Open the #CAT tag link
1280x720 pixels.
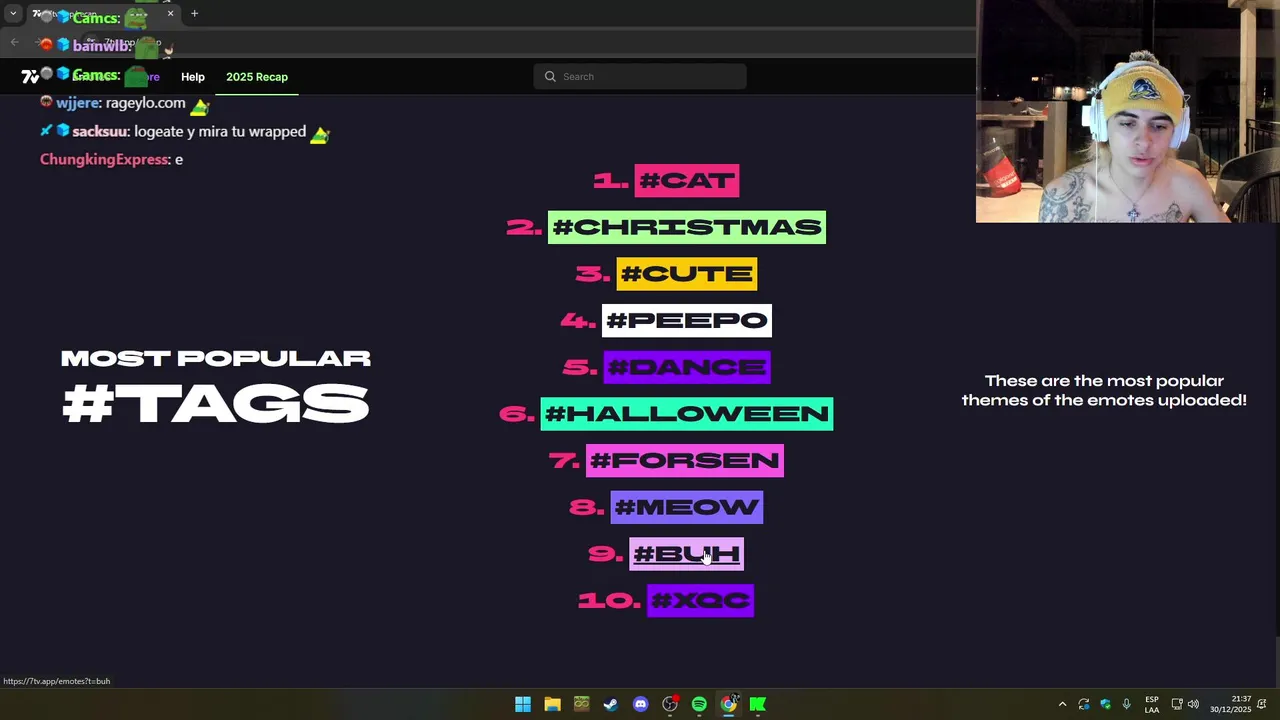coord(687,181)
